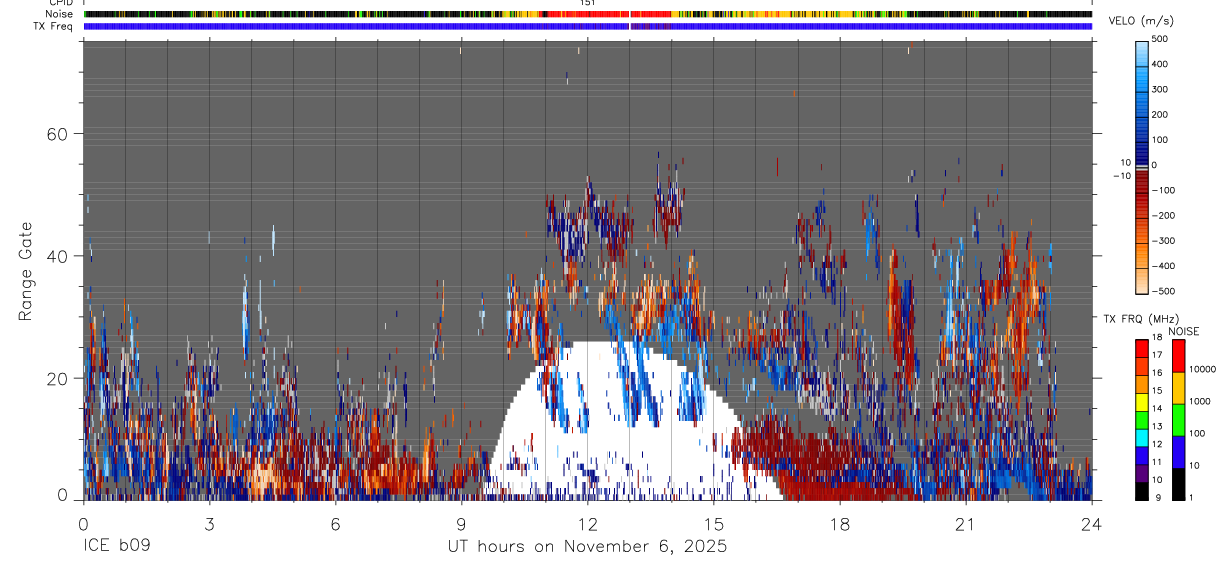This screenshot has height=567, width=1228.
Task: Pick the purple segment of TX FRQ colorbar
Action: tap(1142, 473)
